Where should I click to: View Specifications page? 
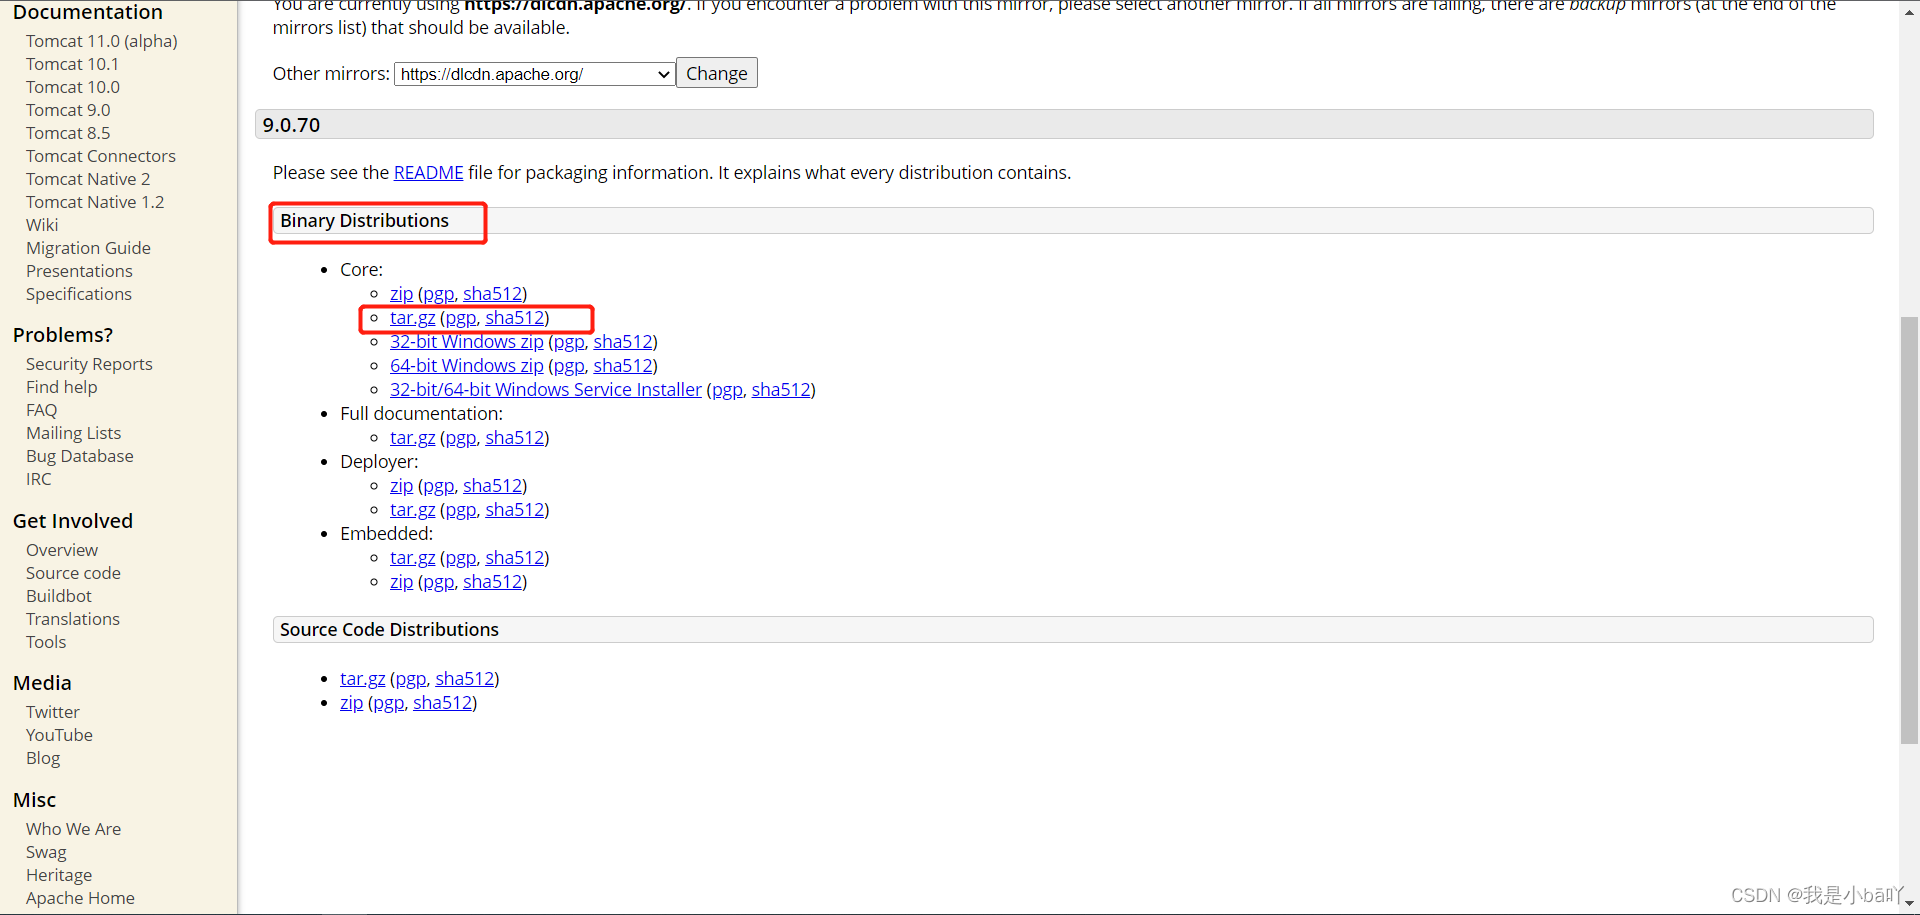pyautogui.click(x=79, y=294)
